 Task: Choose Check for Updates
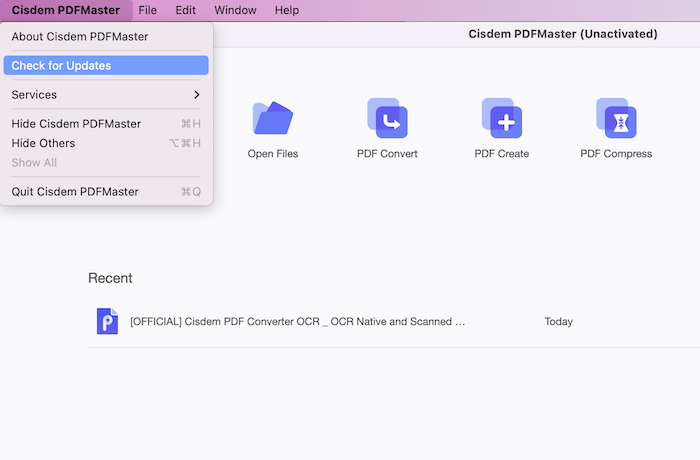coord(106,66)
